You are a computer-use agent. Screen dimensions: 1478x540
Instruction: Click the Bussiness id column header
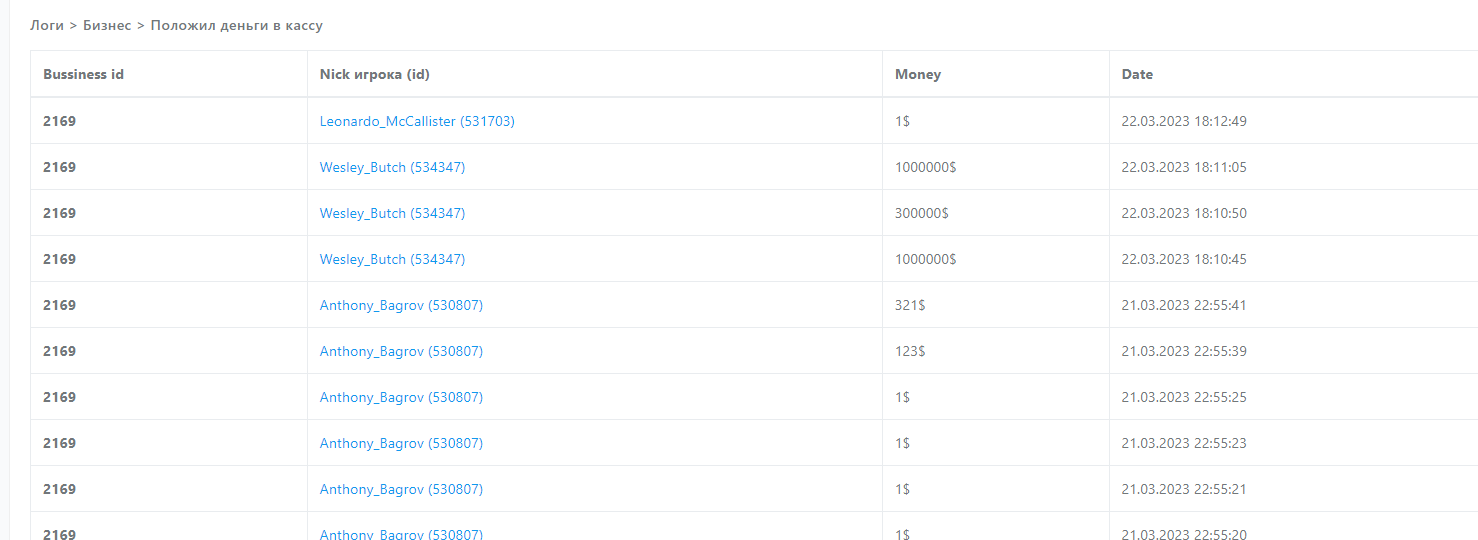(83, 74)
